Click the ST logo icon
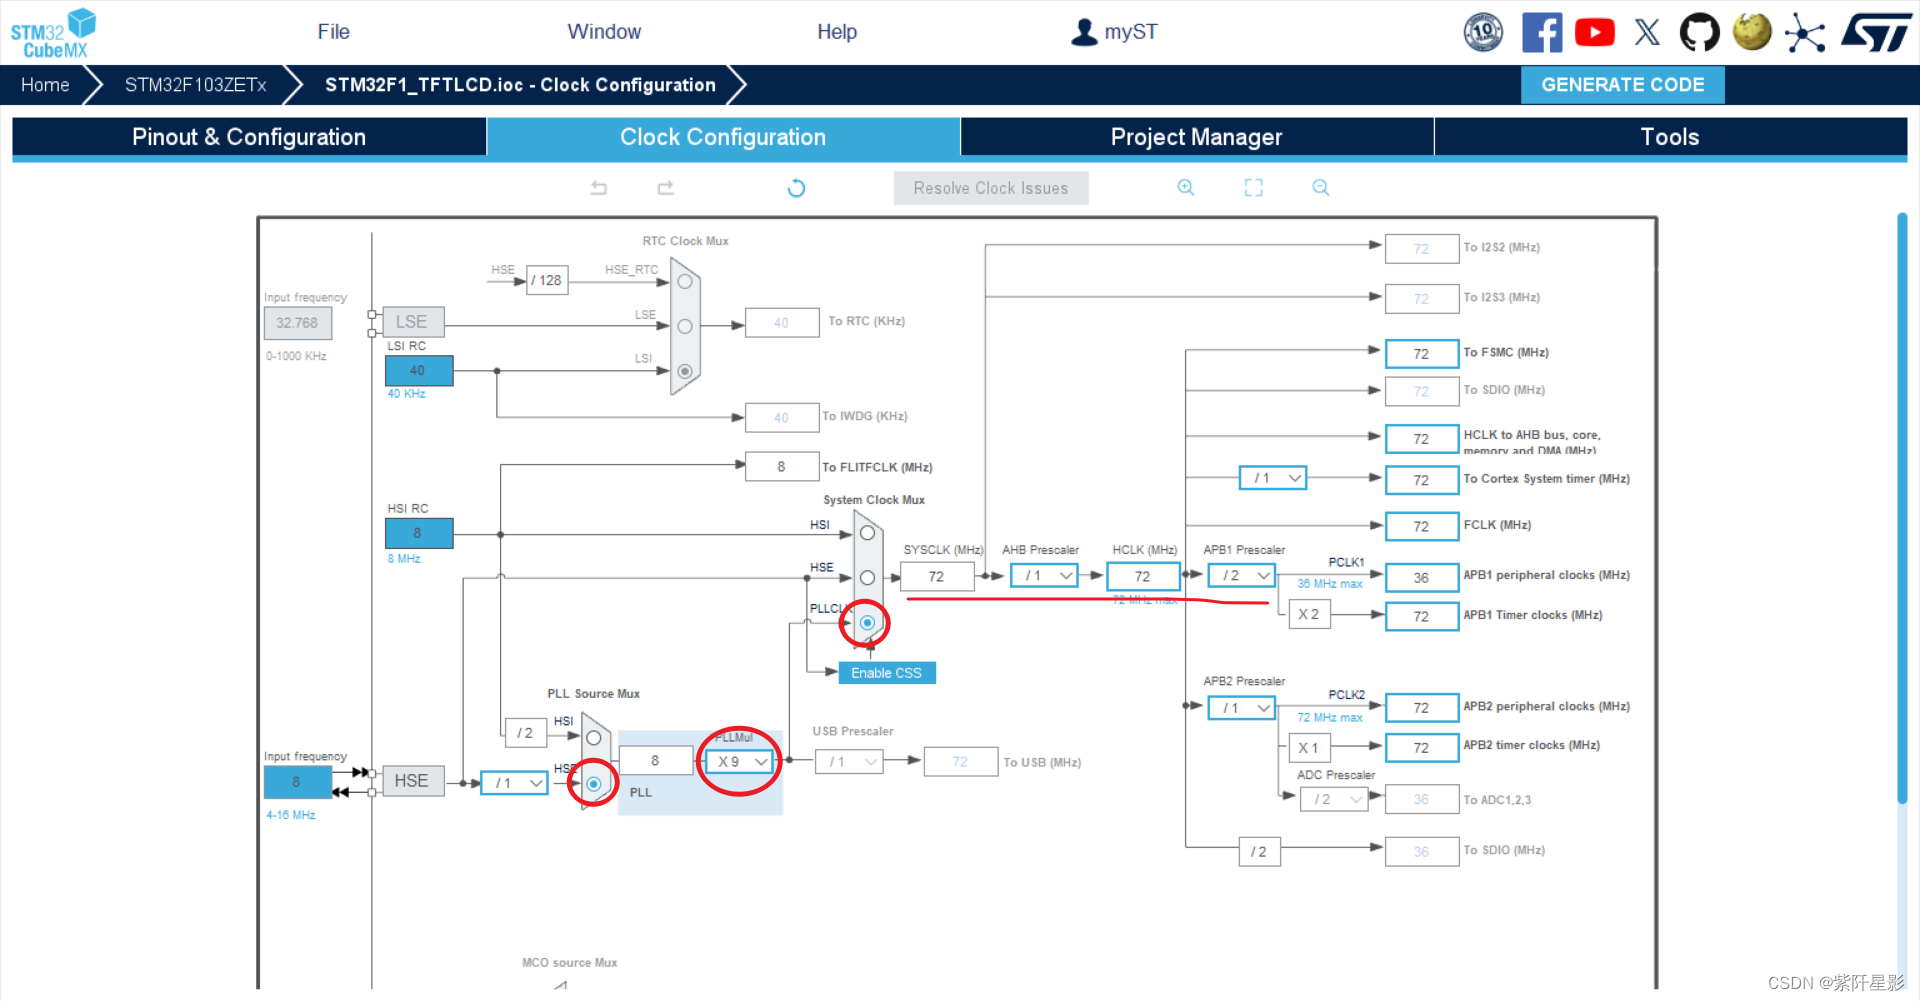This screenshot has height=1001, width=1920. [1876, 32]
